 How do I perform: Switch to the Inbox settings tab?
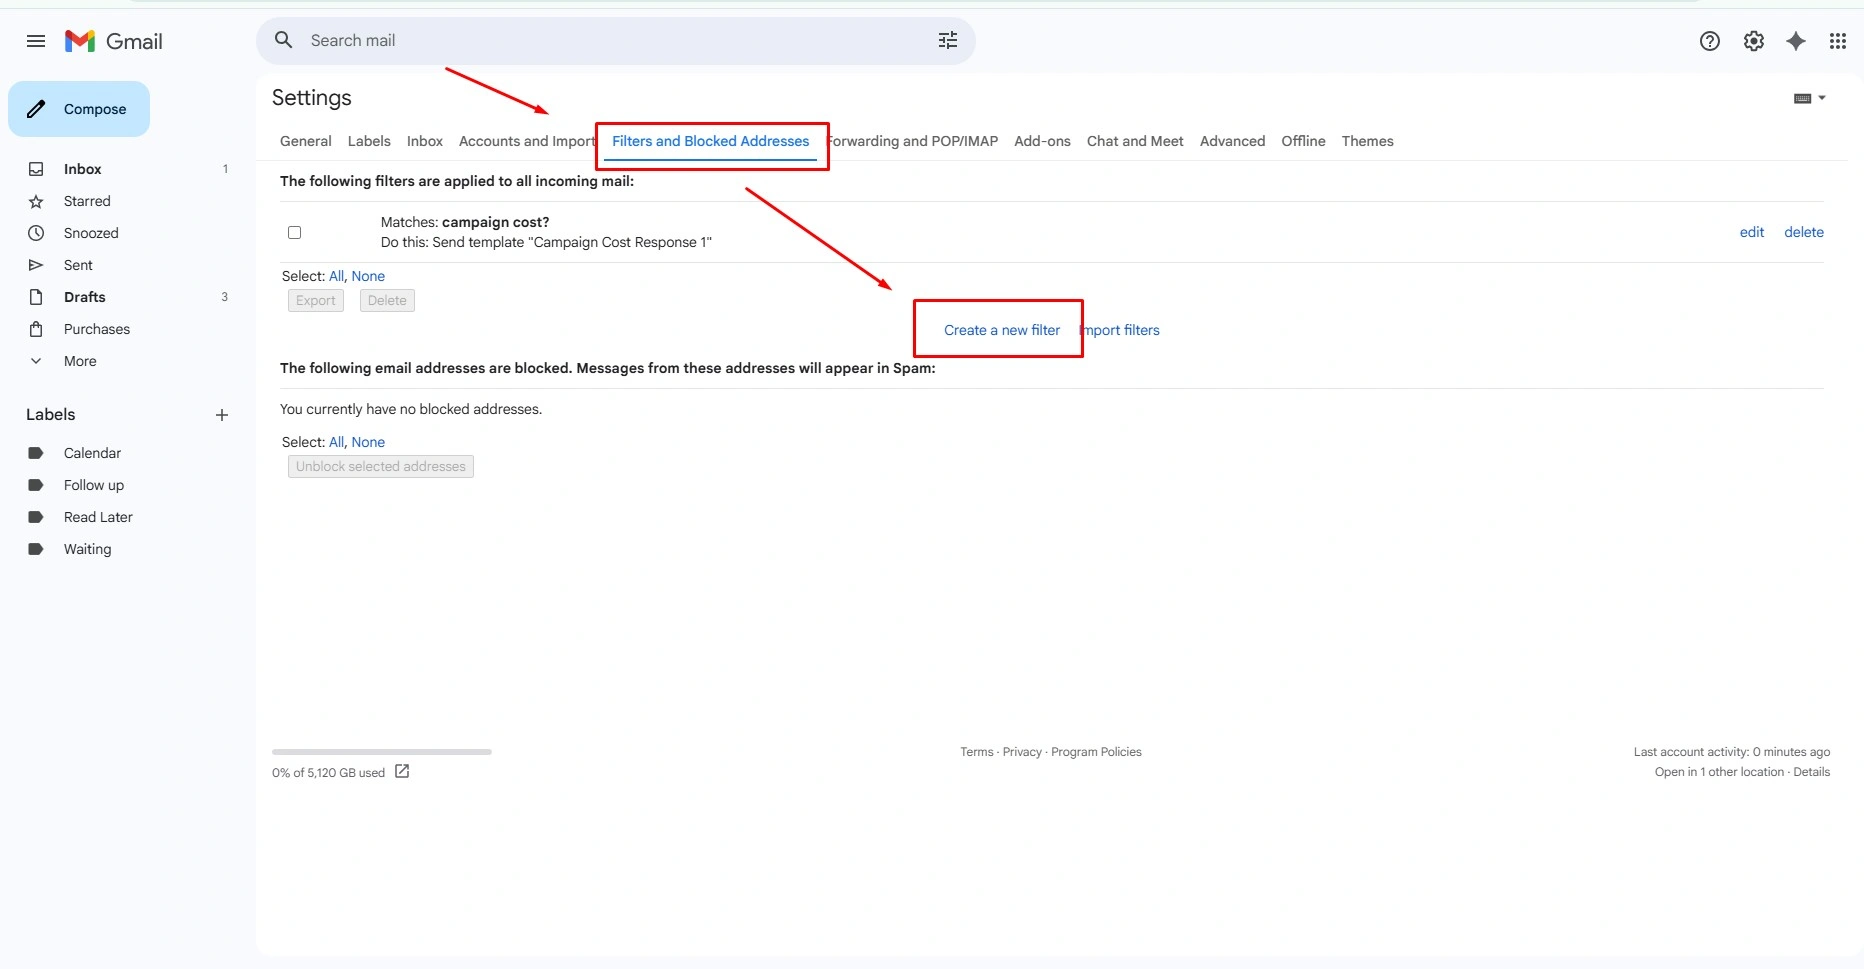(424, 141)
